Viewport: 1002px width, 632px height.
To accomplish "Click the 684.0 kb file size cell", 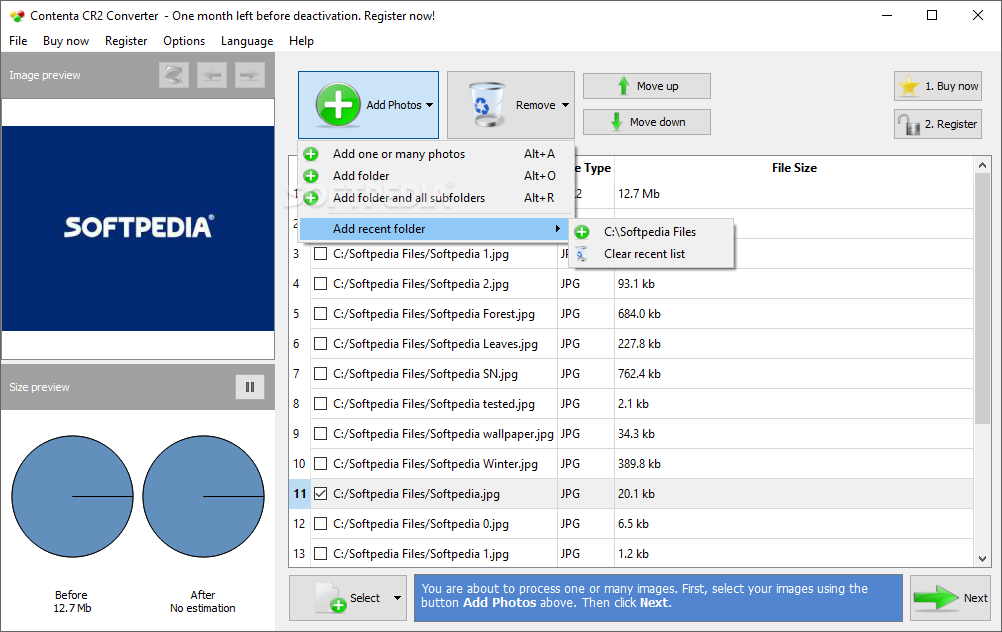I will tap(794, 314).
